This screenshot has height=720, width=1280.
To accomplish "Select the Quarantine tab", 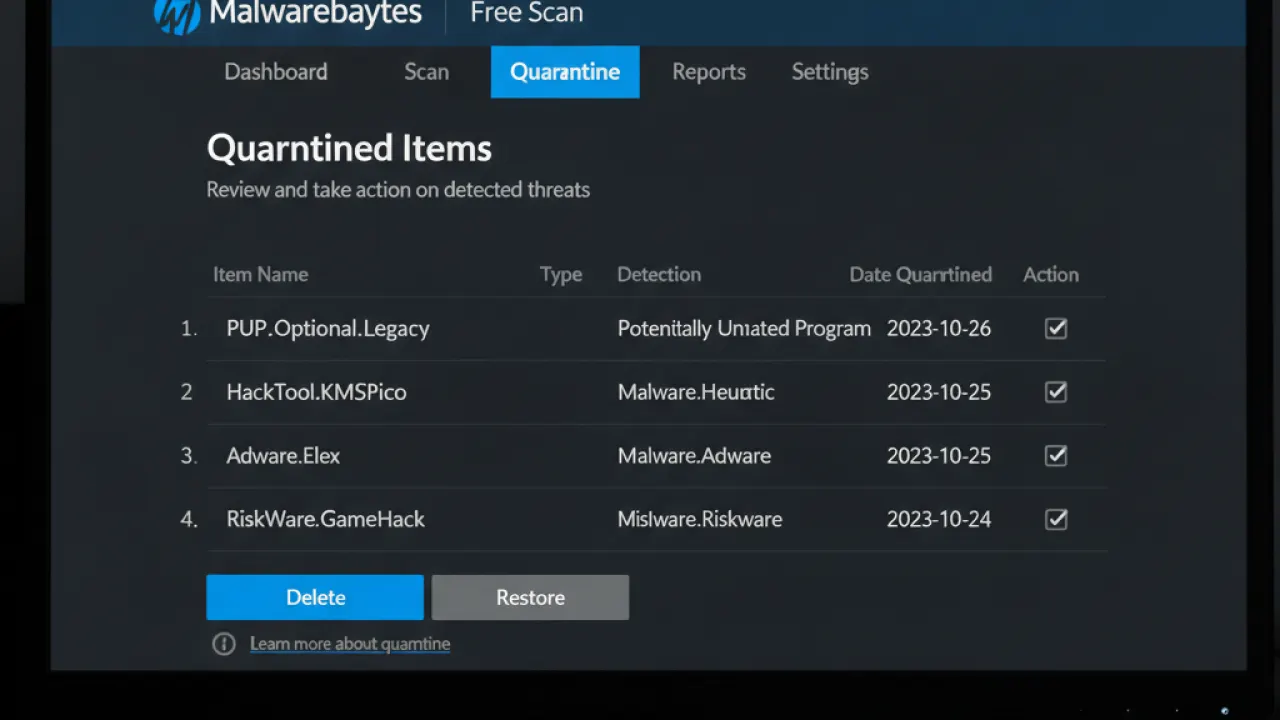I will point(565,72).
